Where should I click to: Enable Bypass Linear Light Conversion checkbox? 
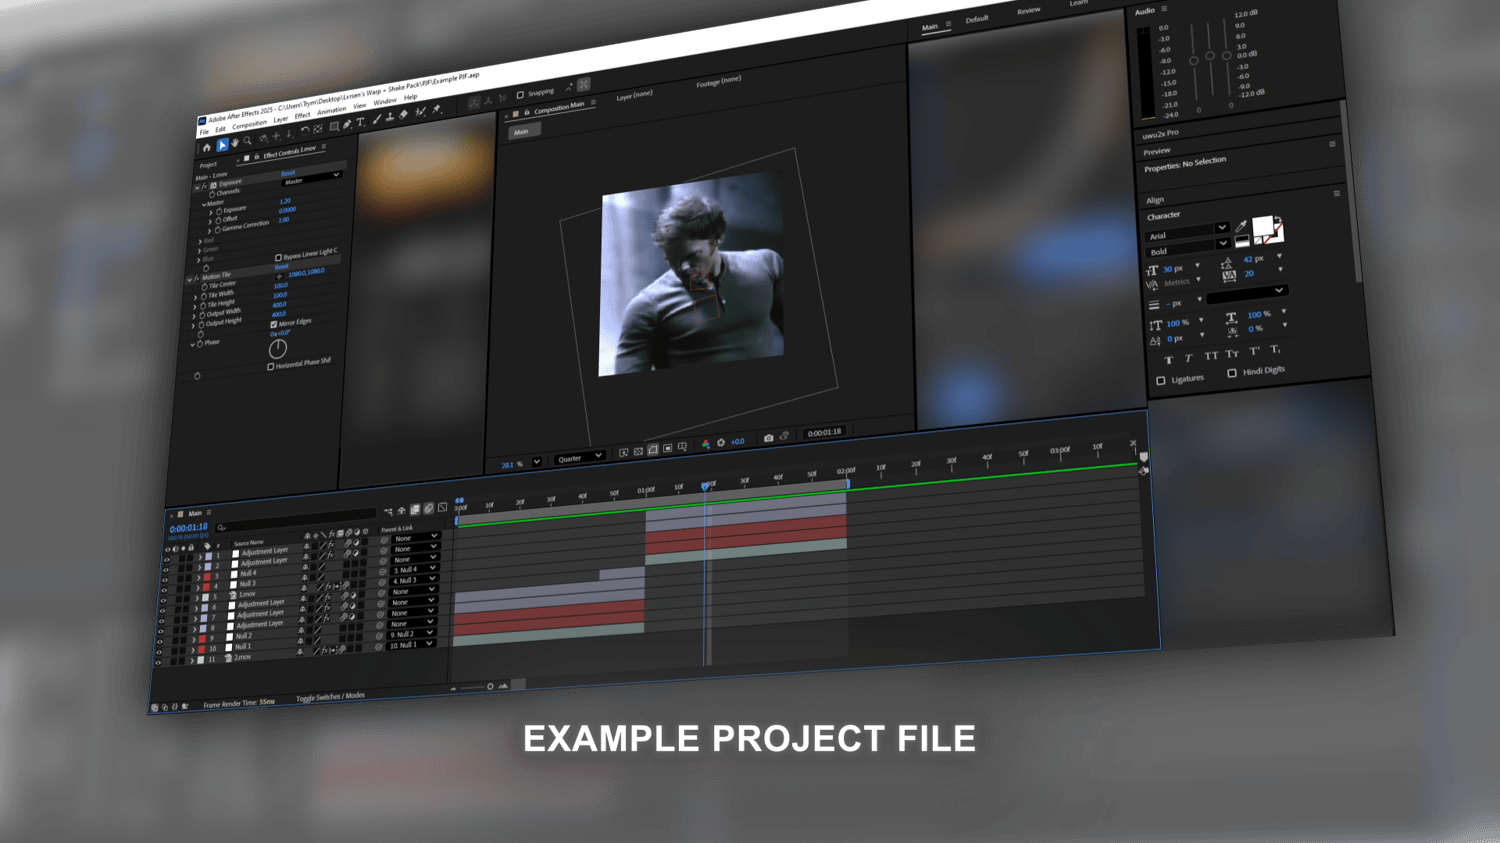pos(278,258)
